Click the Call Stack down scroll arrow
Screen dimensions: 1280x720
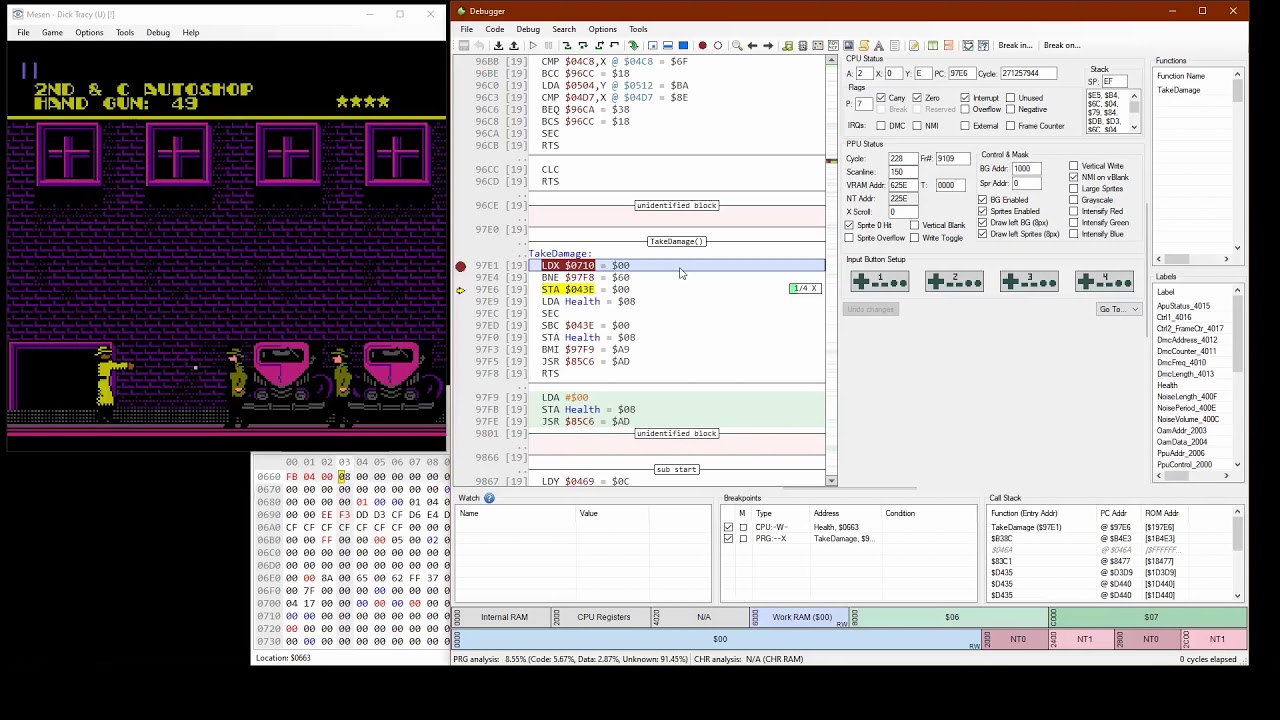pyautogui.click(x=1237, y=596)
